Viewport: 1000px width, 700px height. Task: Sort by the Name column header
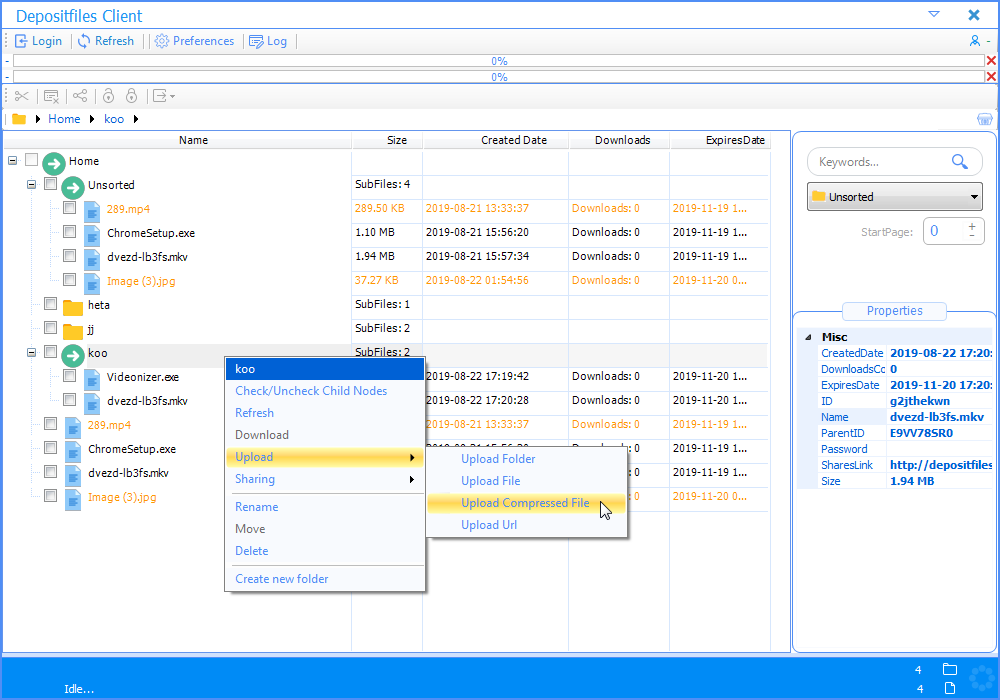tap(193, 140)
